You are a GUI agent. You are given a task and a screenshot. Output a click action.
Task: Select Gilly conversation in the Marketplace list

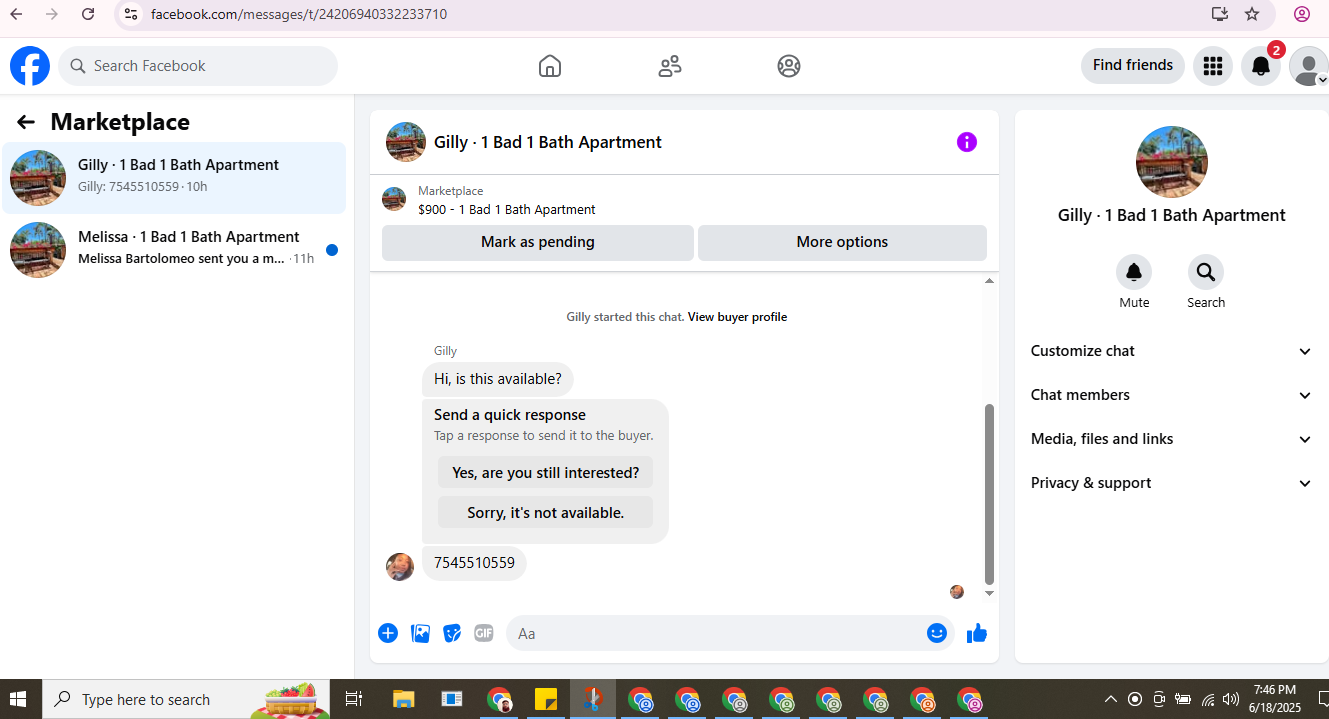coord(174,178)
